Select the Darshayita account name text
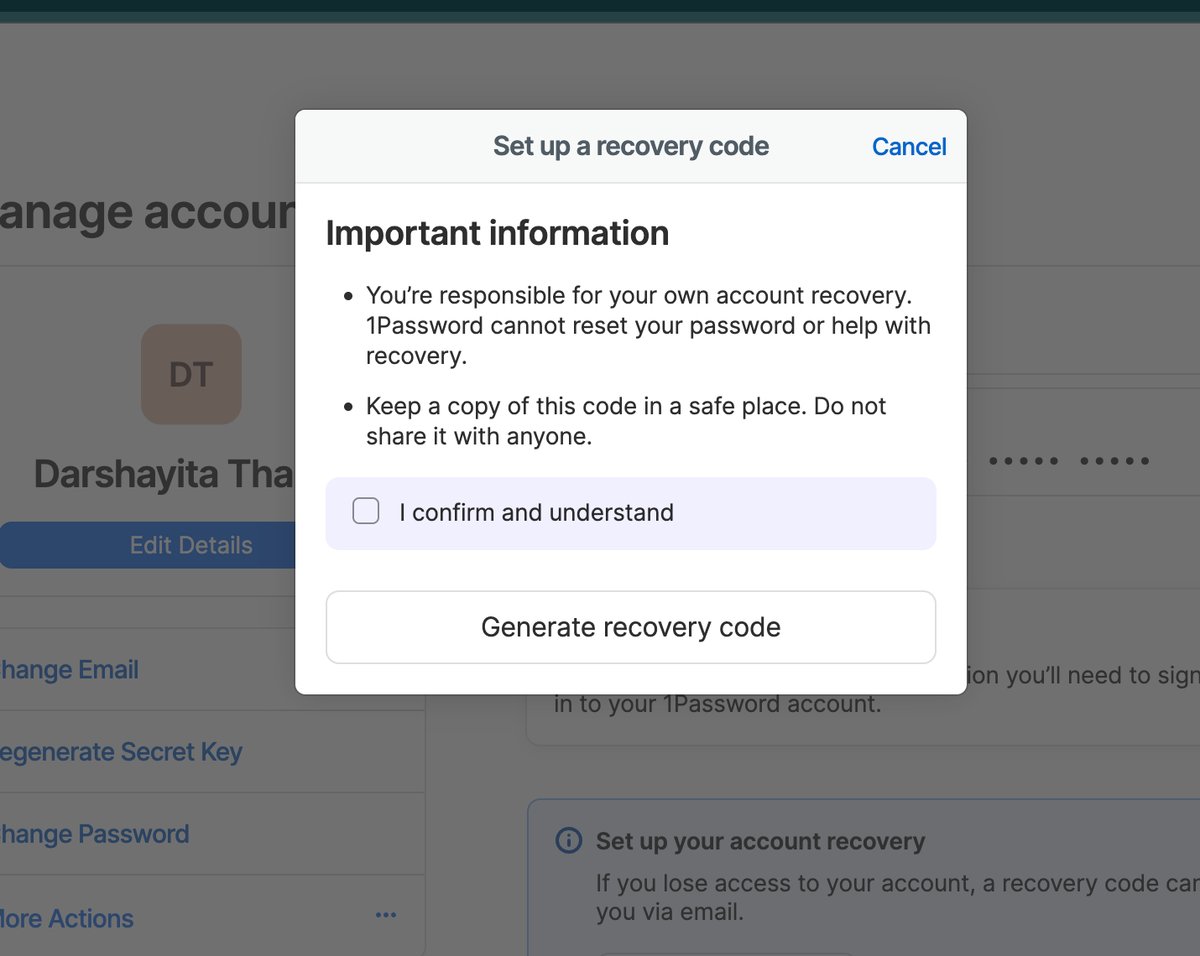Viewport: 1200px width, 956px height. coord(164,474)
